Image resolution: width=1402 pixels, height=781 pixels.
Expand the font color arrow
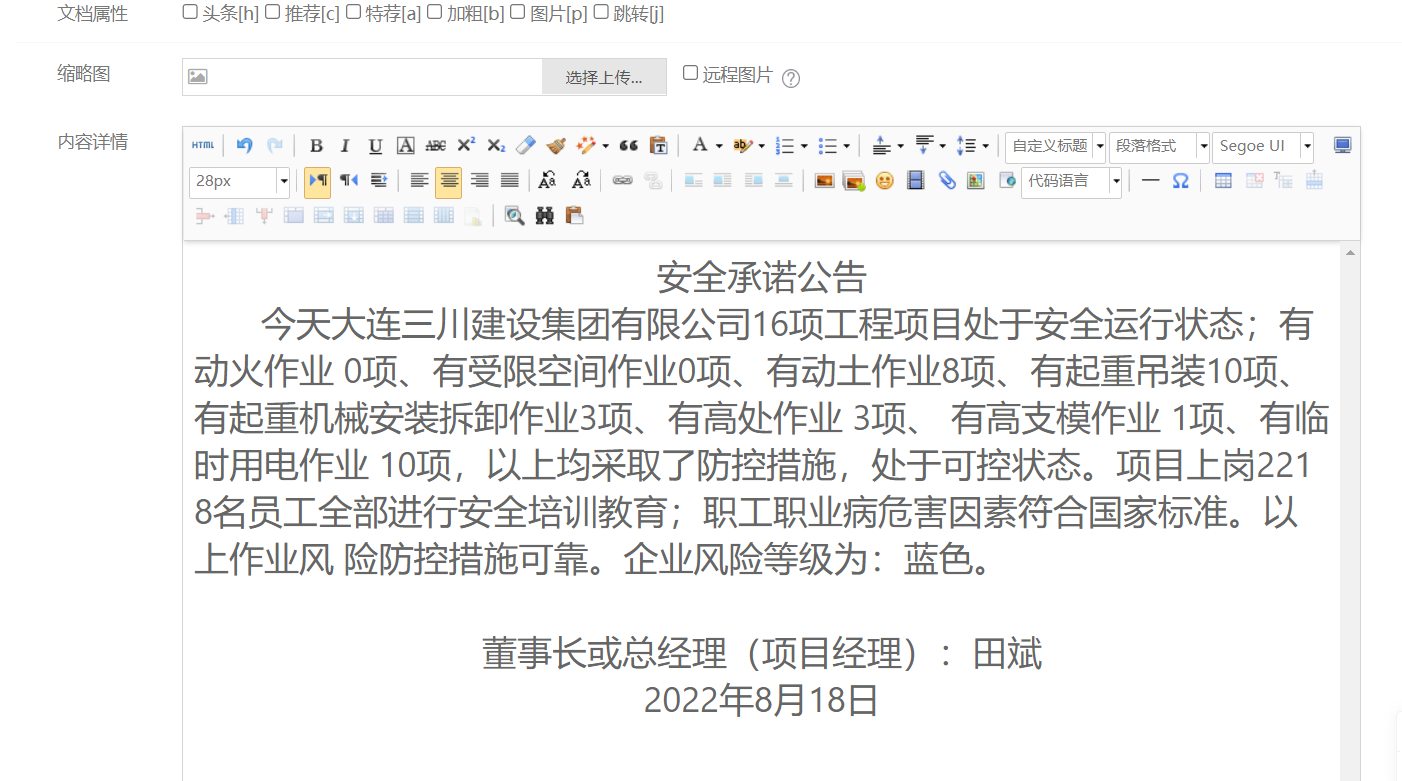pos(719,146)
